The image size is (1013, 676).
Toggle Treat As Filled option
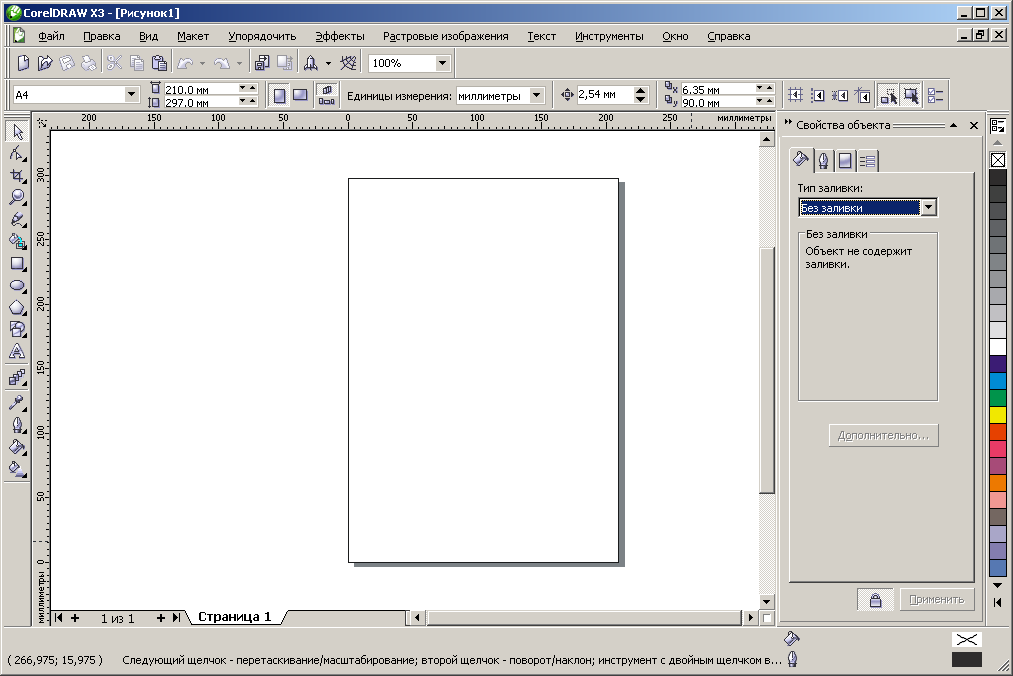pos(911,96)
